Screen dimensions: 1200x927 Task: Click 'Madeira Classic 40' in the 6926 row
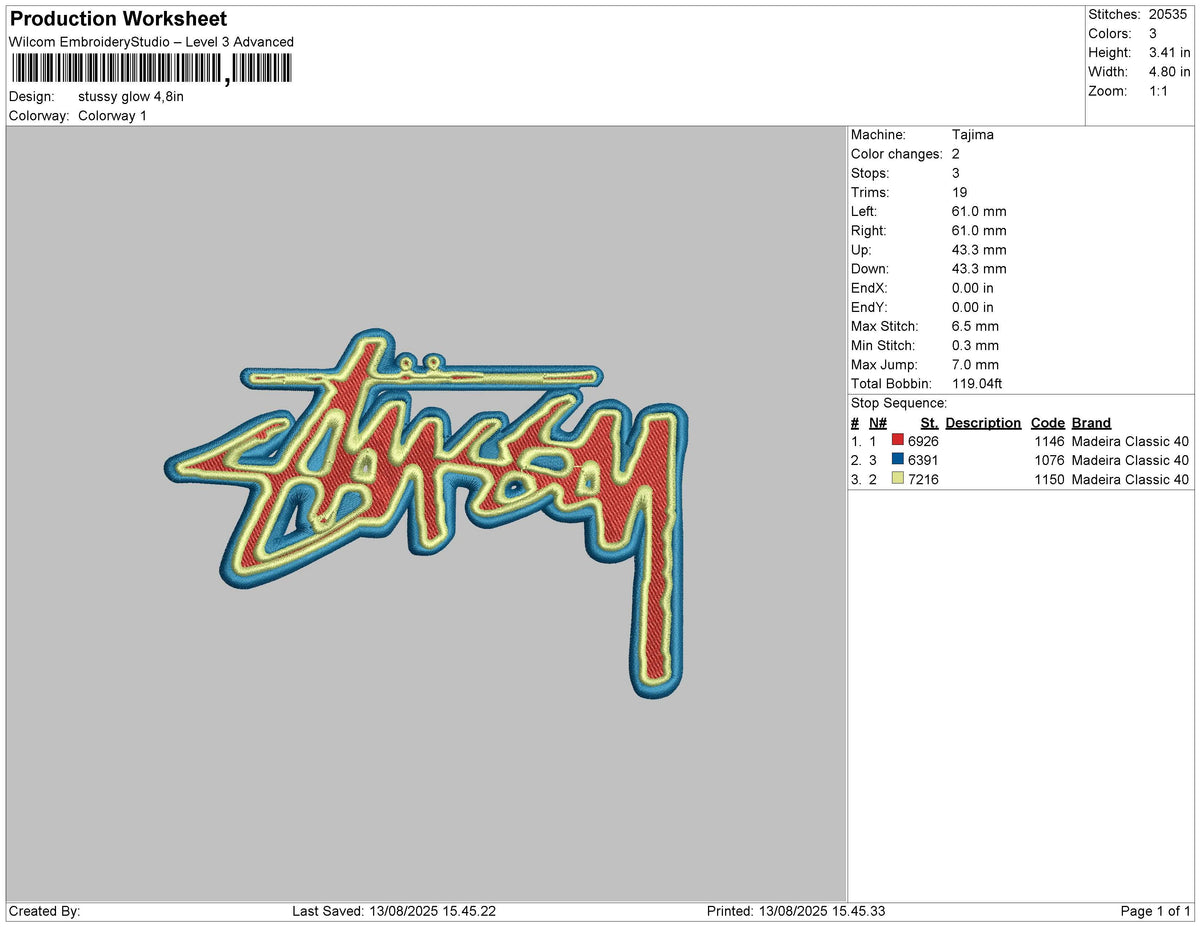pyautogui.click(x=1130, y=441)
